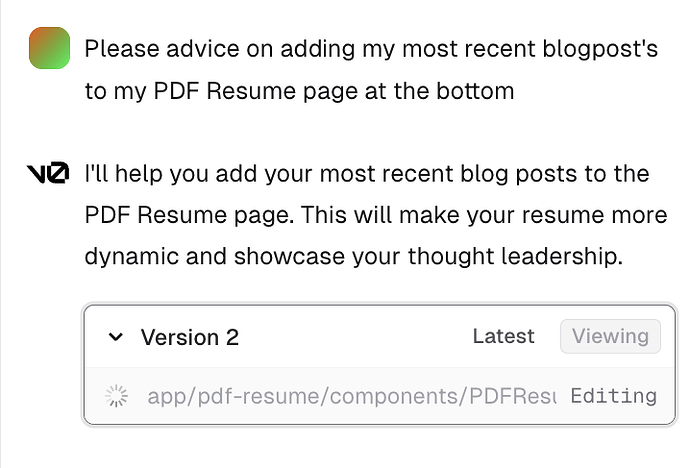Click the Latest label in the version card

point(503,336)
